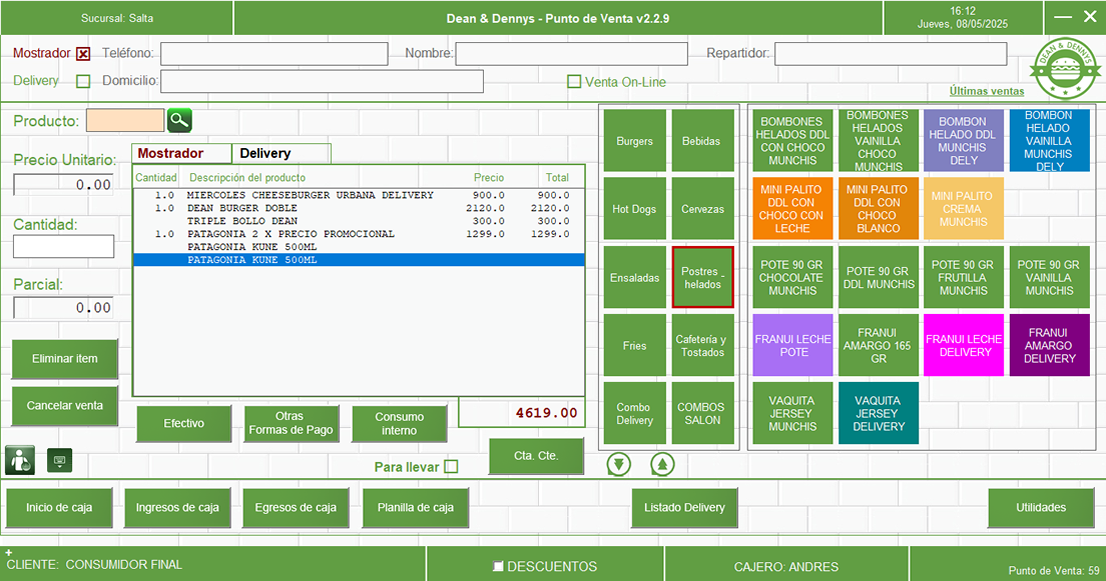The width and height of the screenshot is (1106, 581).
Task: Pay with the Efectivo button
Action: [184, 423]
